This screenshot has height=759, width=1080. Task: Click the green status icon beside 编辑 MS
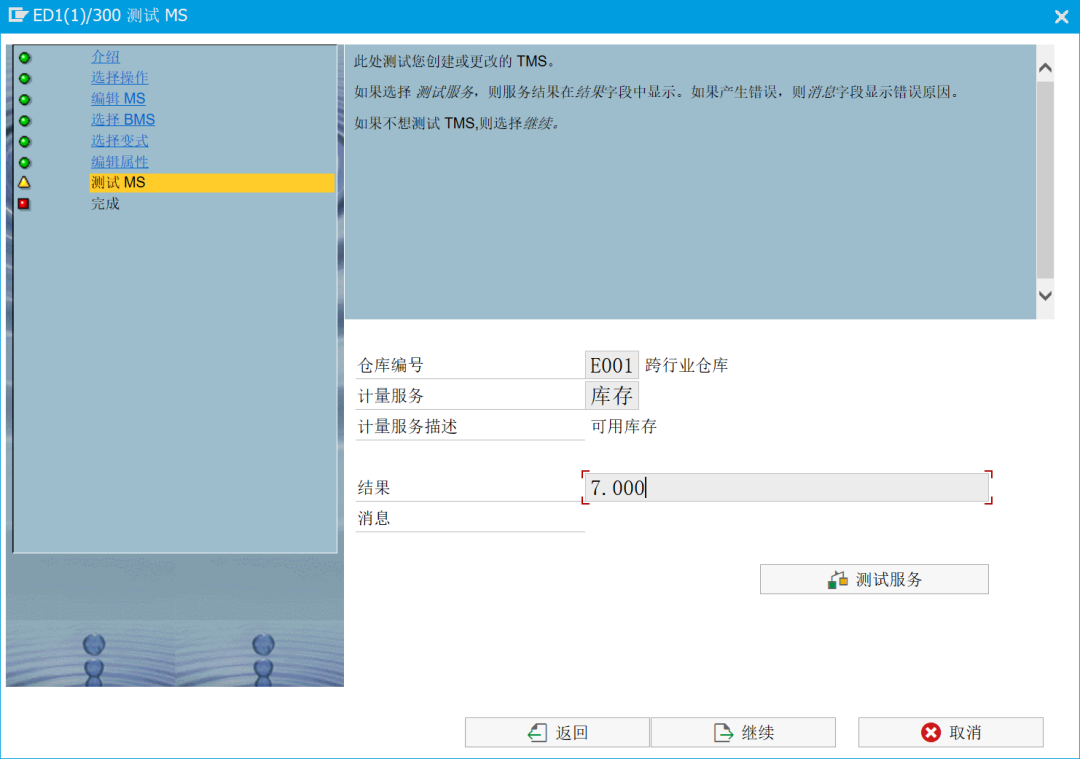[25, 100]
